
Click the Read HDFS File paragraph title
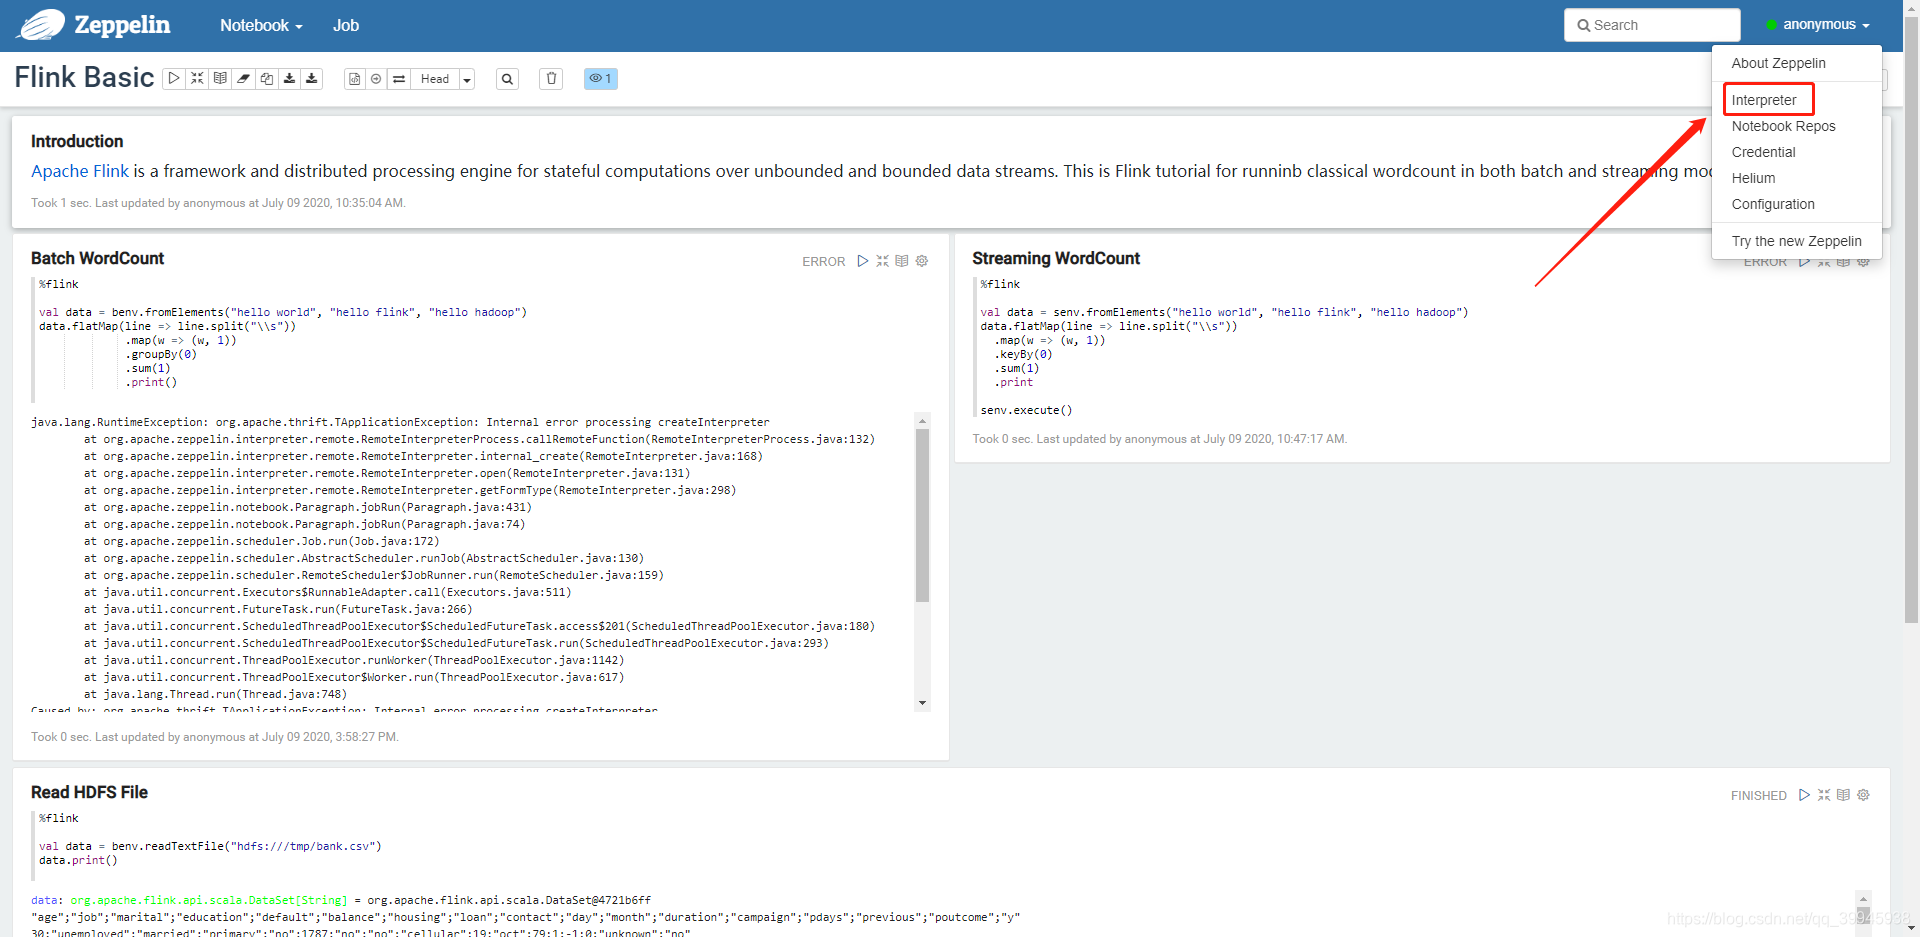(x=89, y=792)
